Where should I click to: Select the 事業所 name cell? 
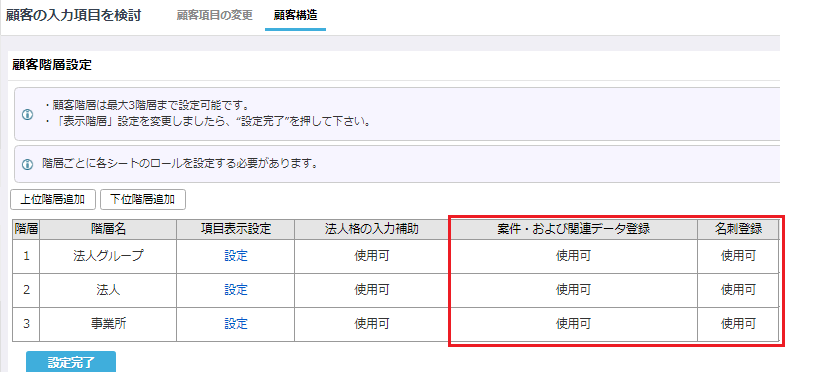click(108, 324)
